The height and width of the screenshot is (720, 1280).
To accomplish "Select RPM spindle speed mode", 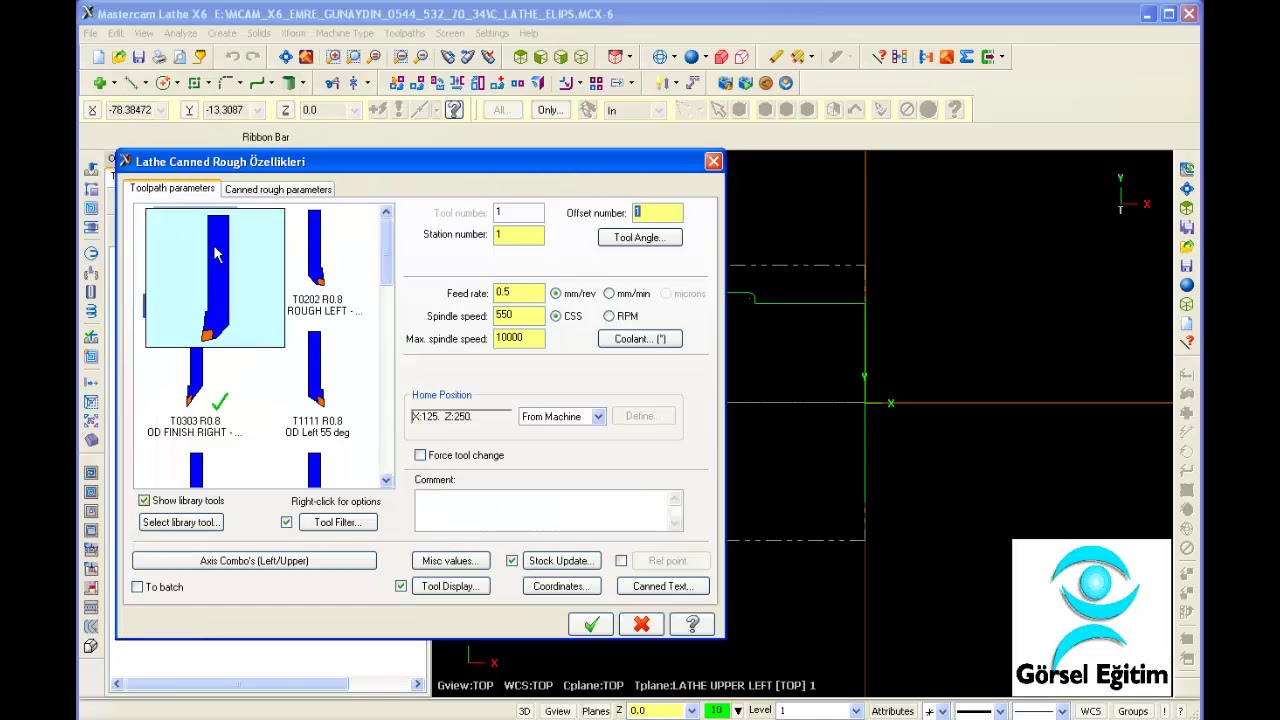I will coord(609,316).
